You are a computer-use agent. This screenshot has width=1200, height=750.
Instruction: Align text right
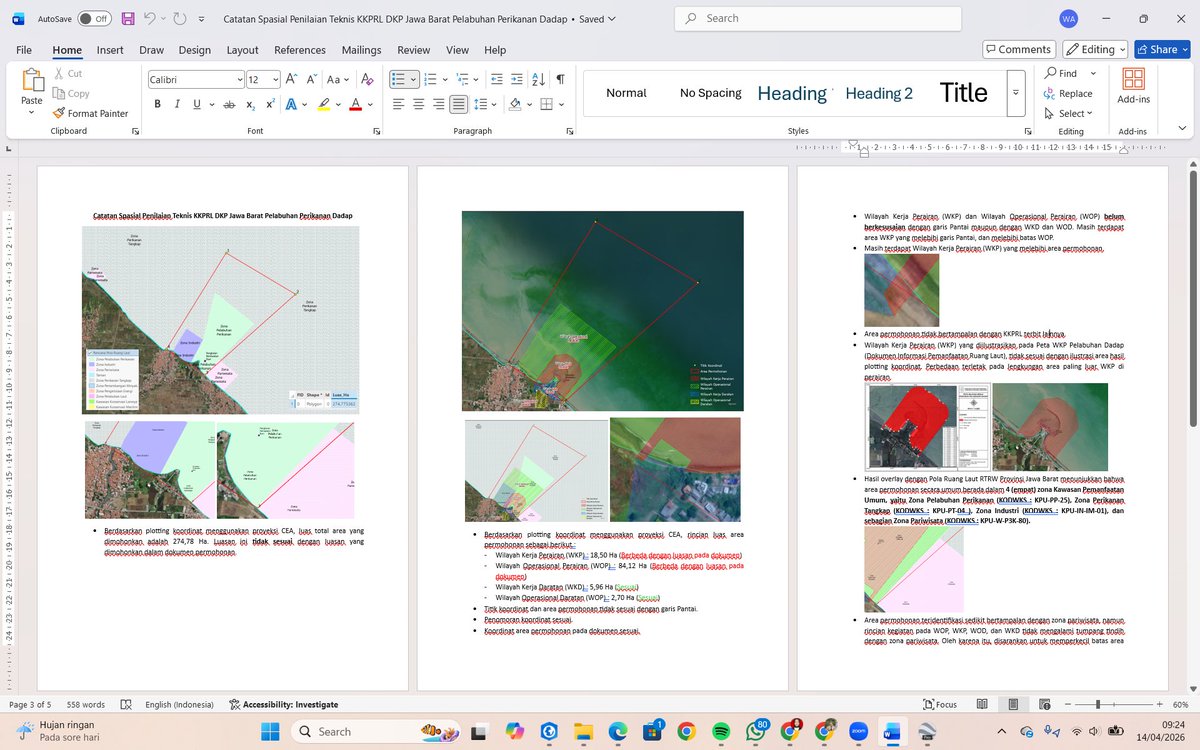438,104
